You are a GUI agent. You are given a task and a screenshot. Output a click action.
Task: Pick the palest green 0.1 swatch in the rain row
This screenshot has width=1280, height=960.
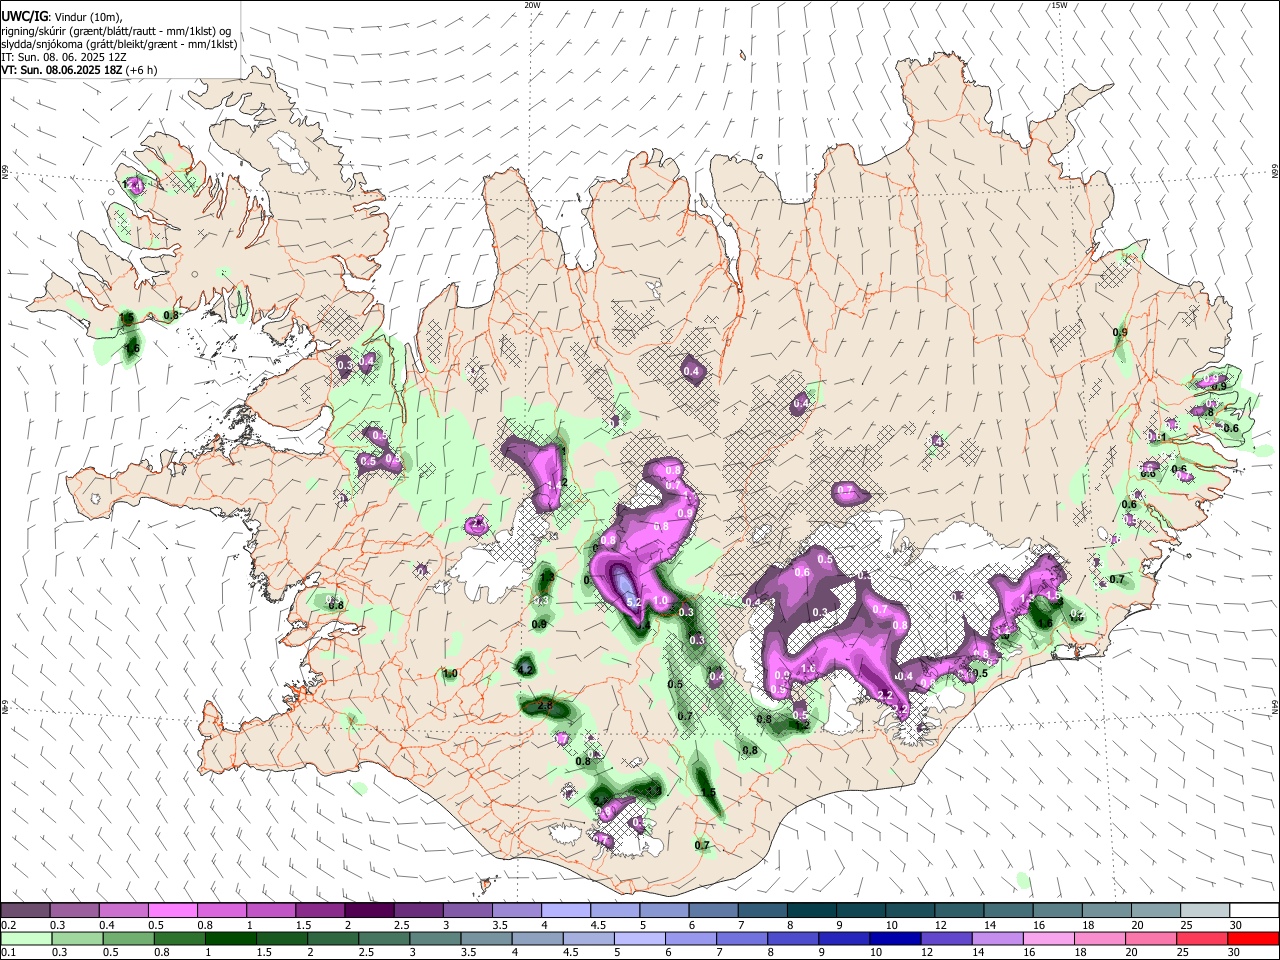pos(25,938)
